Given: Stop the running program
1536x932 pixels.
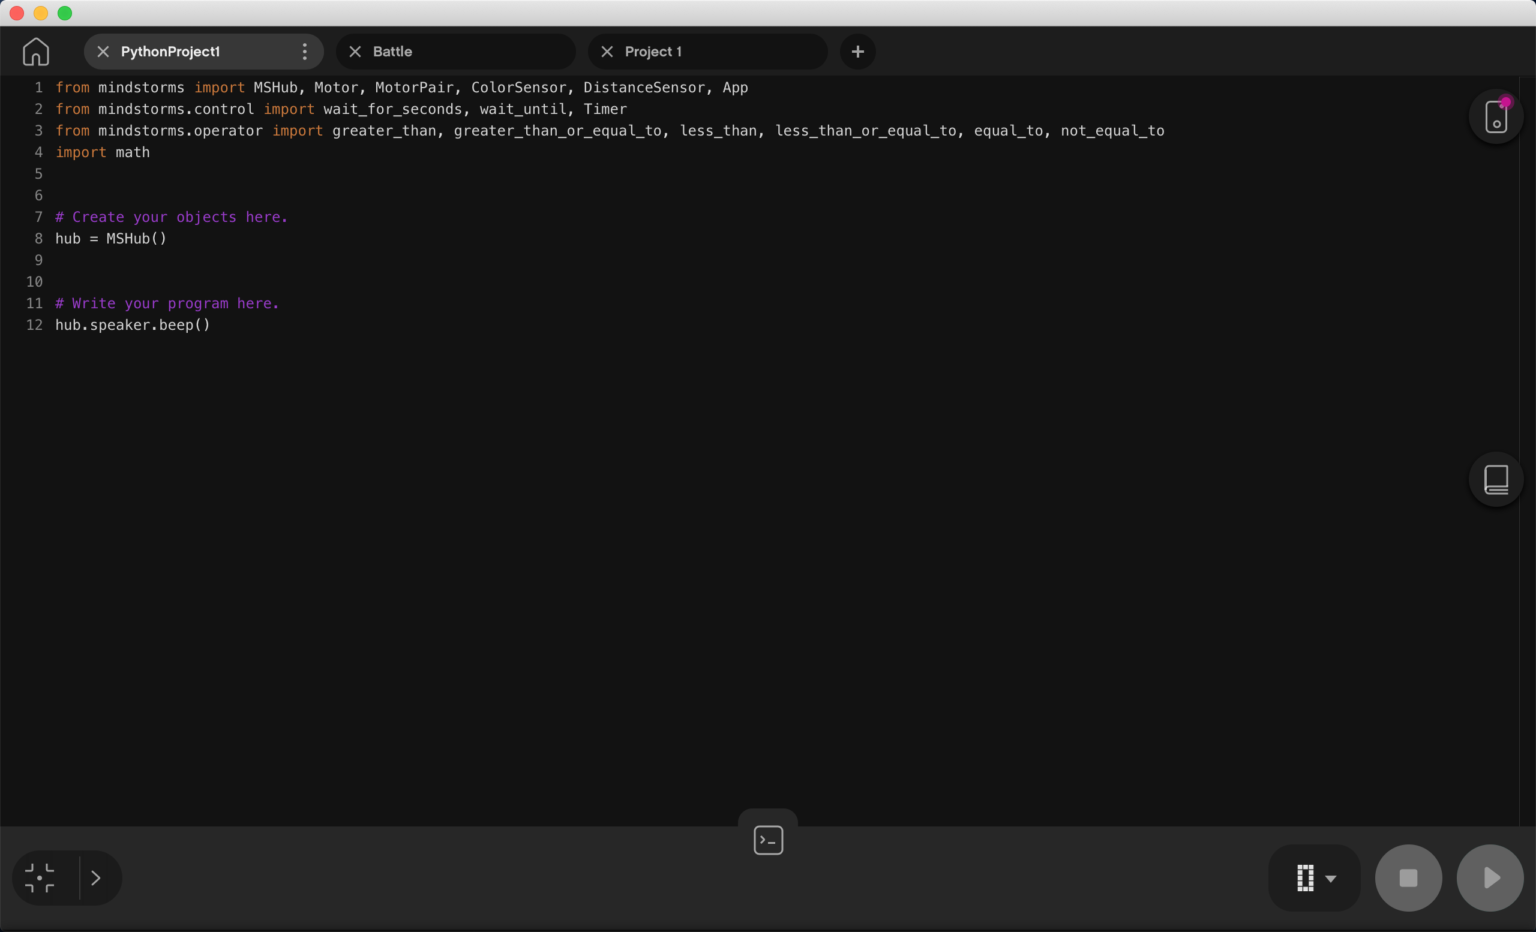Looking at the screenshot, I should (1408, 878).
